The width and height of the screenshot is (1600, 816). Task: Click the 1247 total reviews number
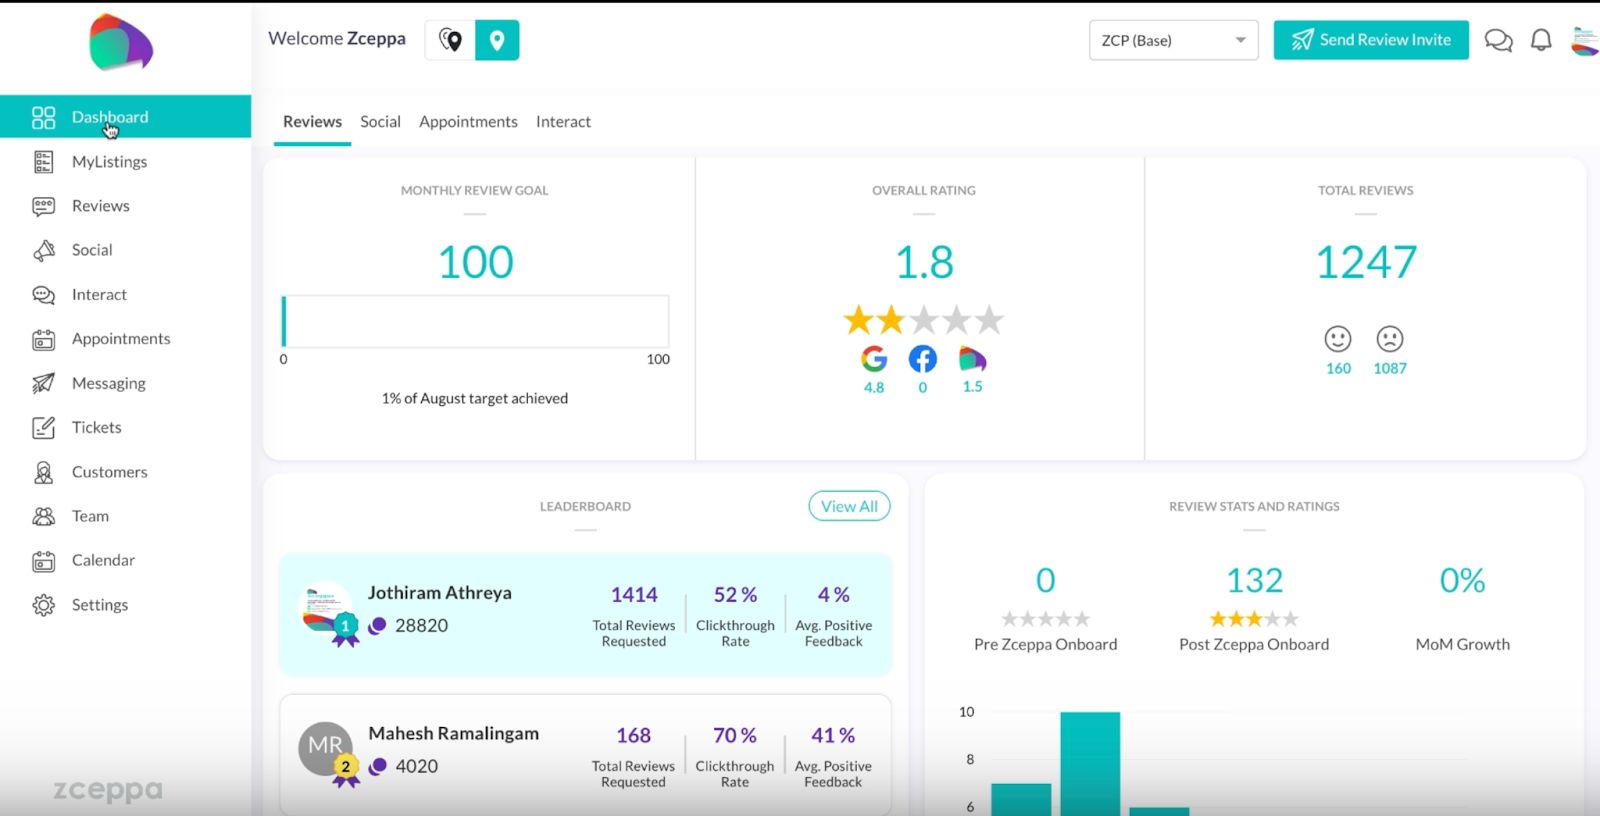pos(1366,263)
